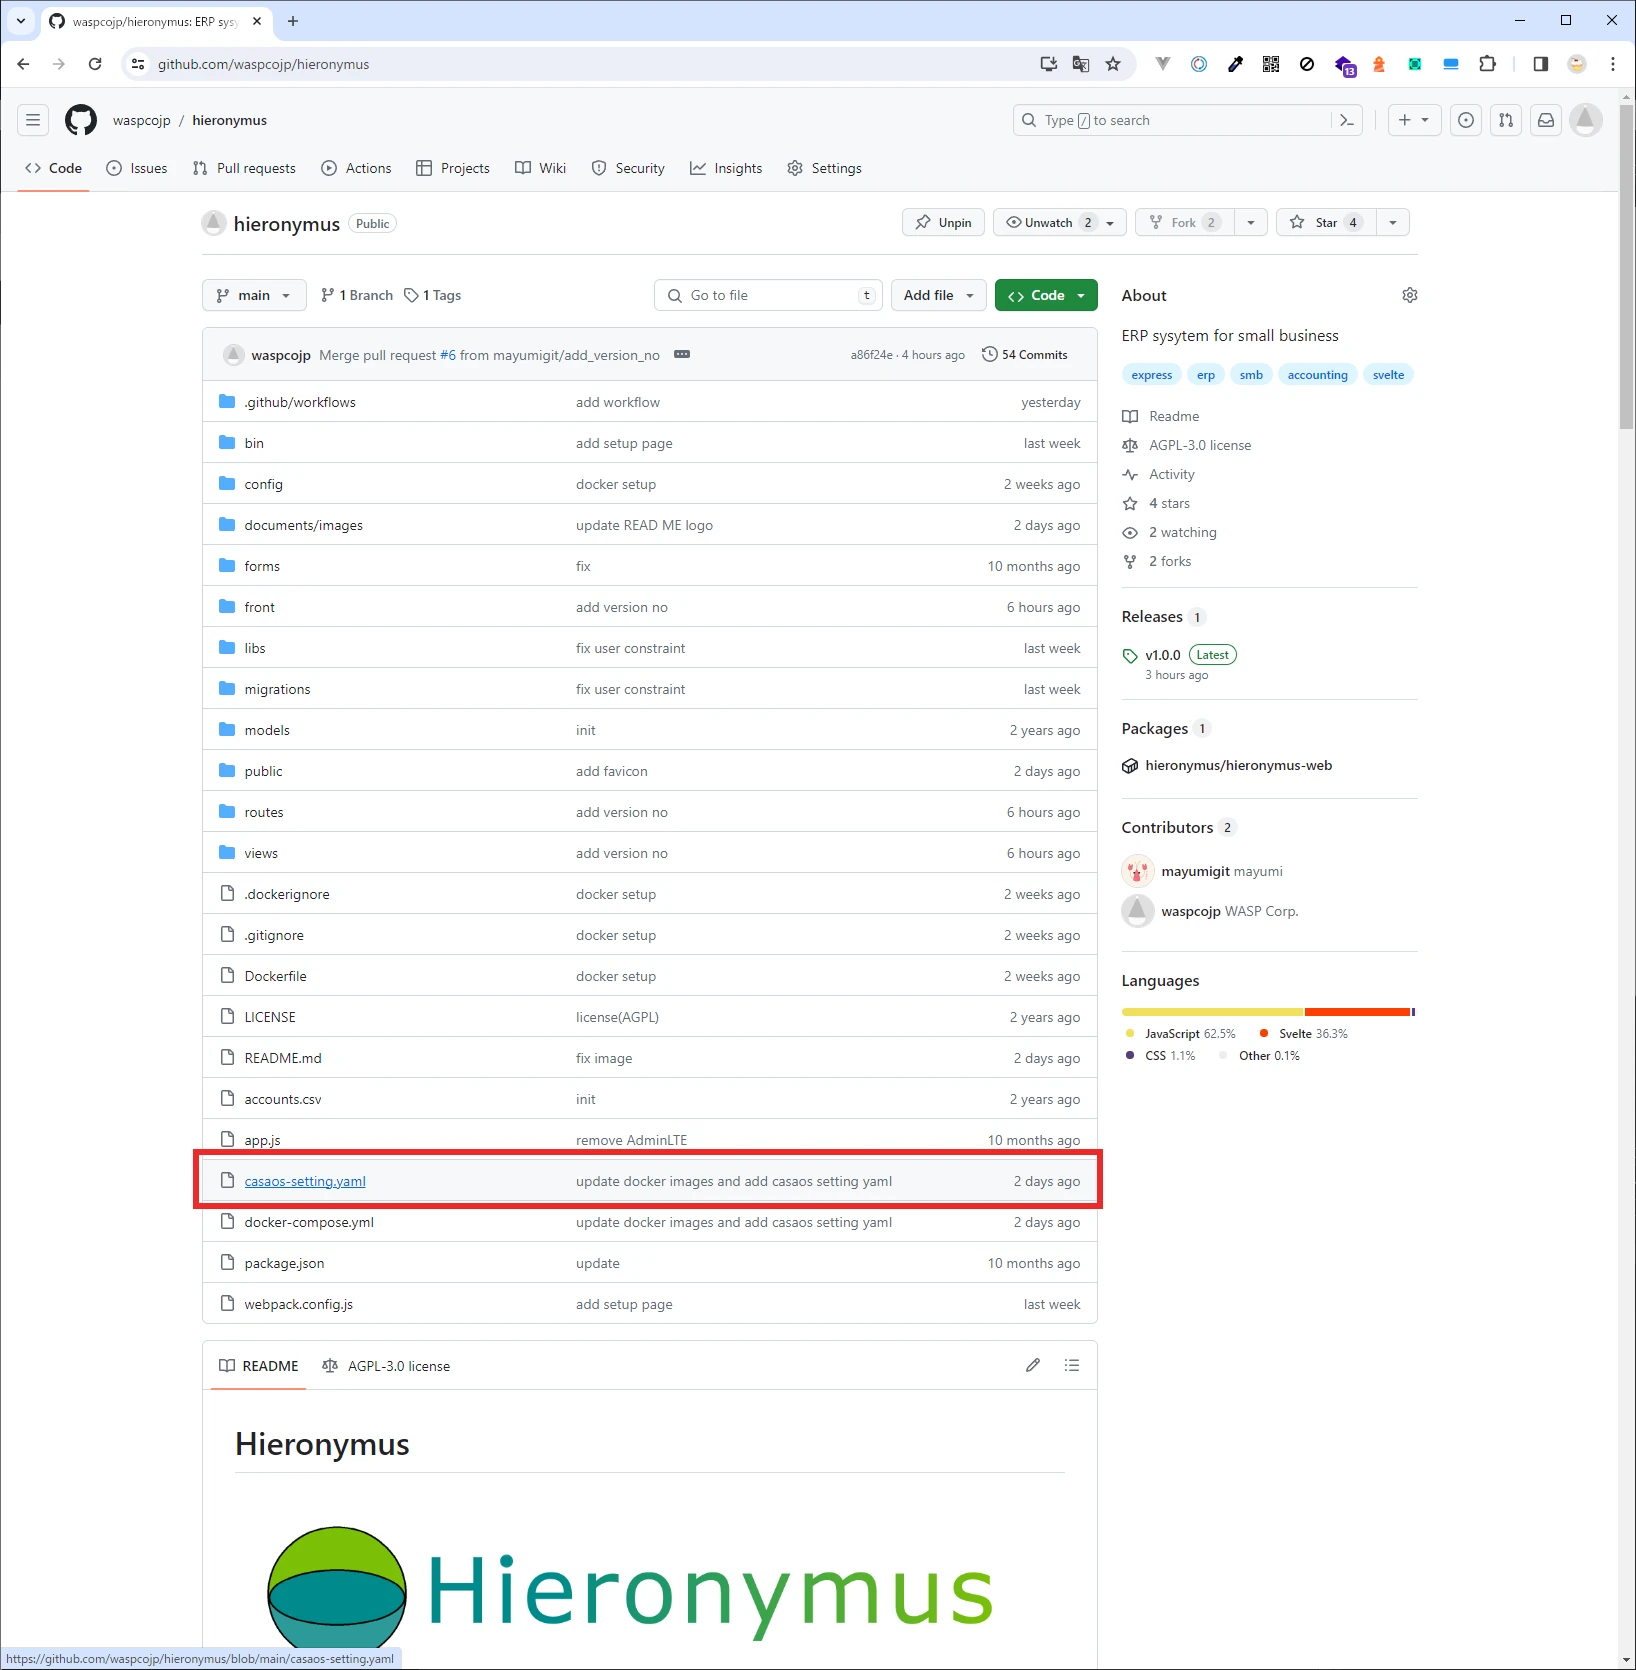
Task: Open the main branch selector
Action: click(254, 295)
